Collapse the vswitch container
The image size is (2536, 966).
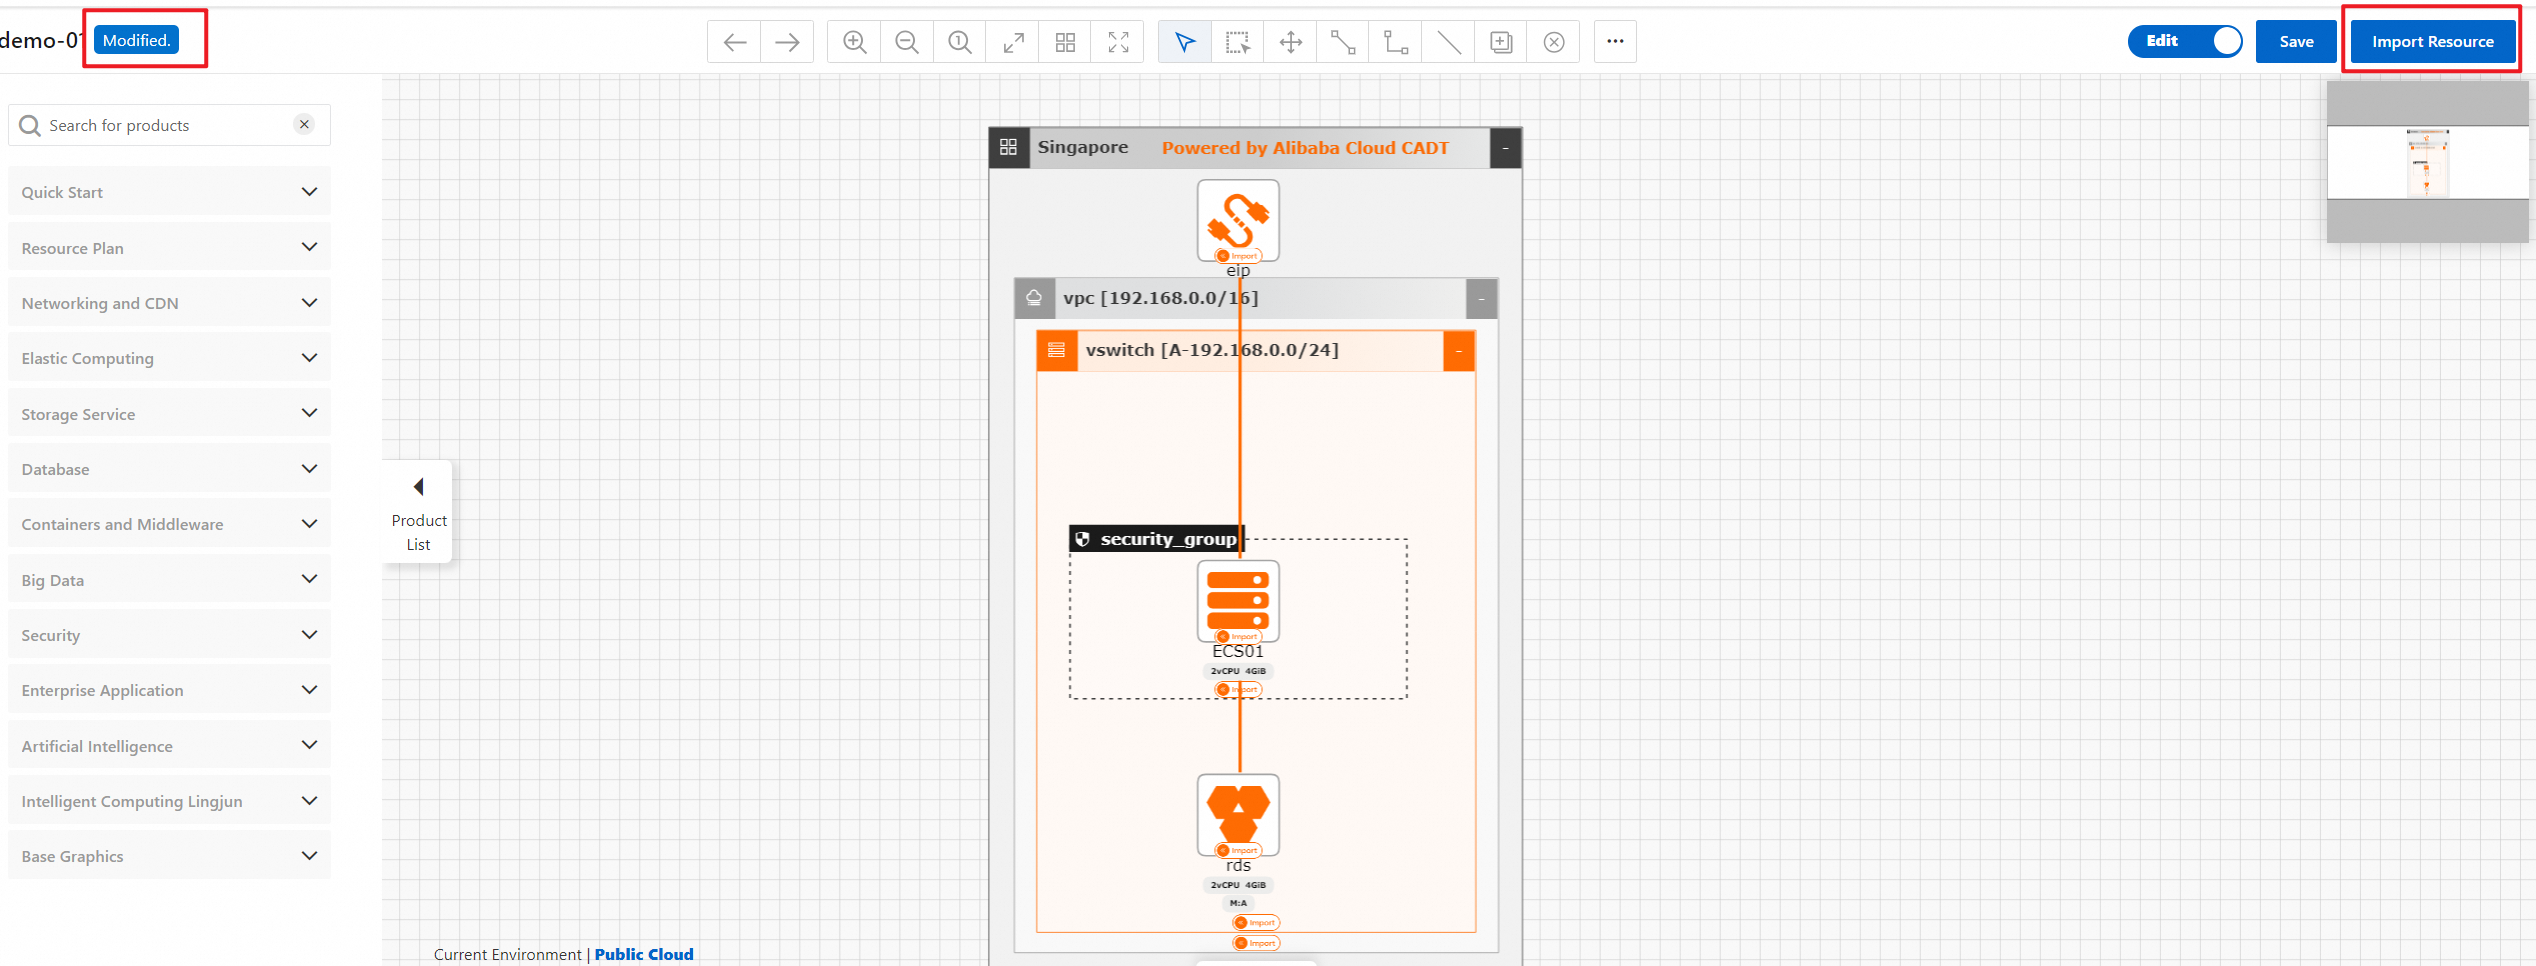1459,351
